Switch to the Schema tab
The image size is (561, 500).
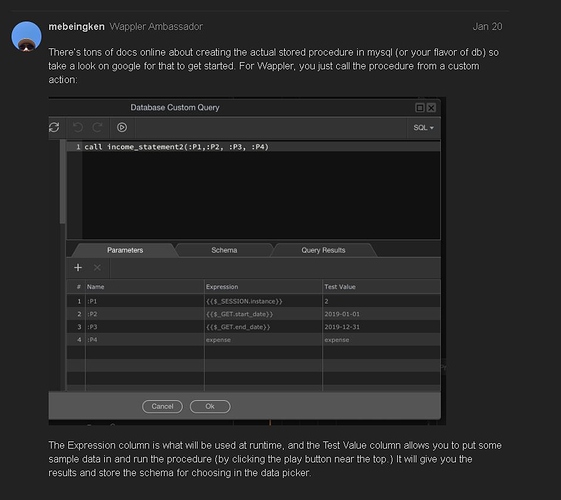coord(224,250)
